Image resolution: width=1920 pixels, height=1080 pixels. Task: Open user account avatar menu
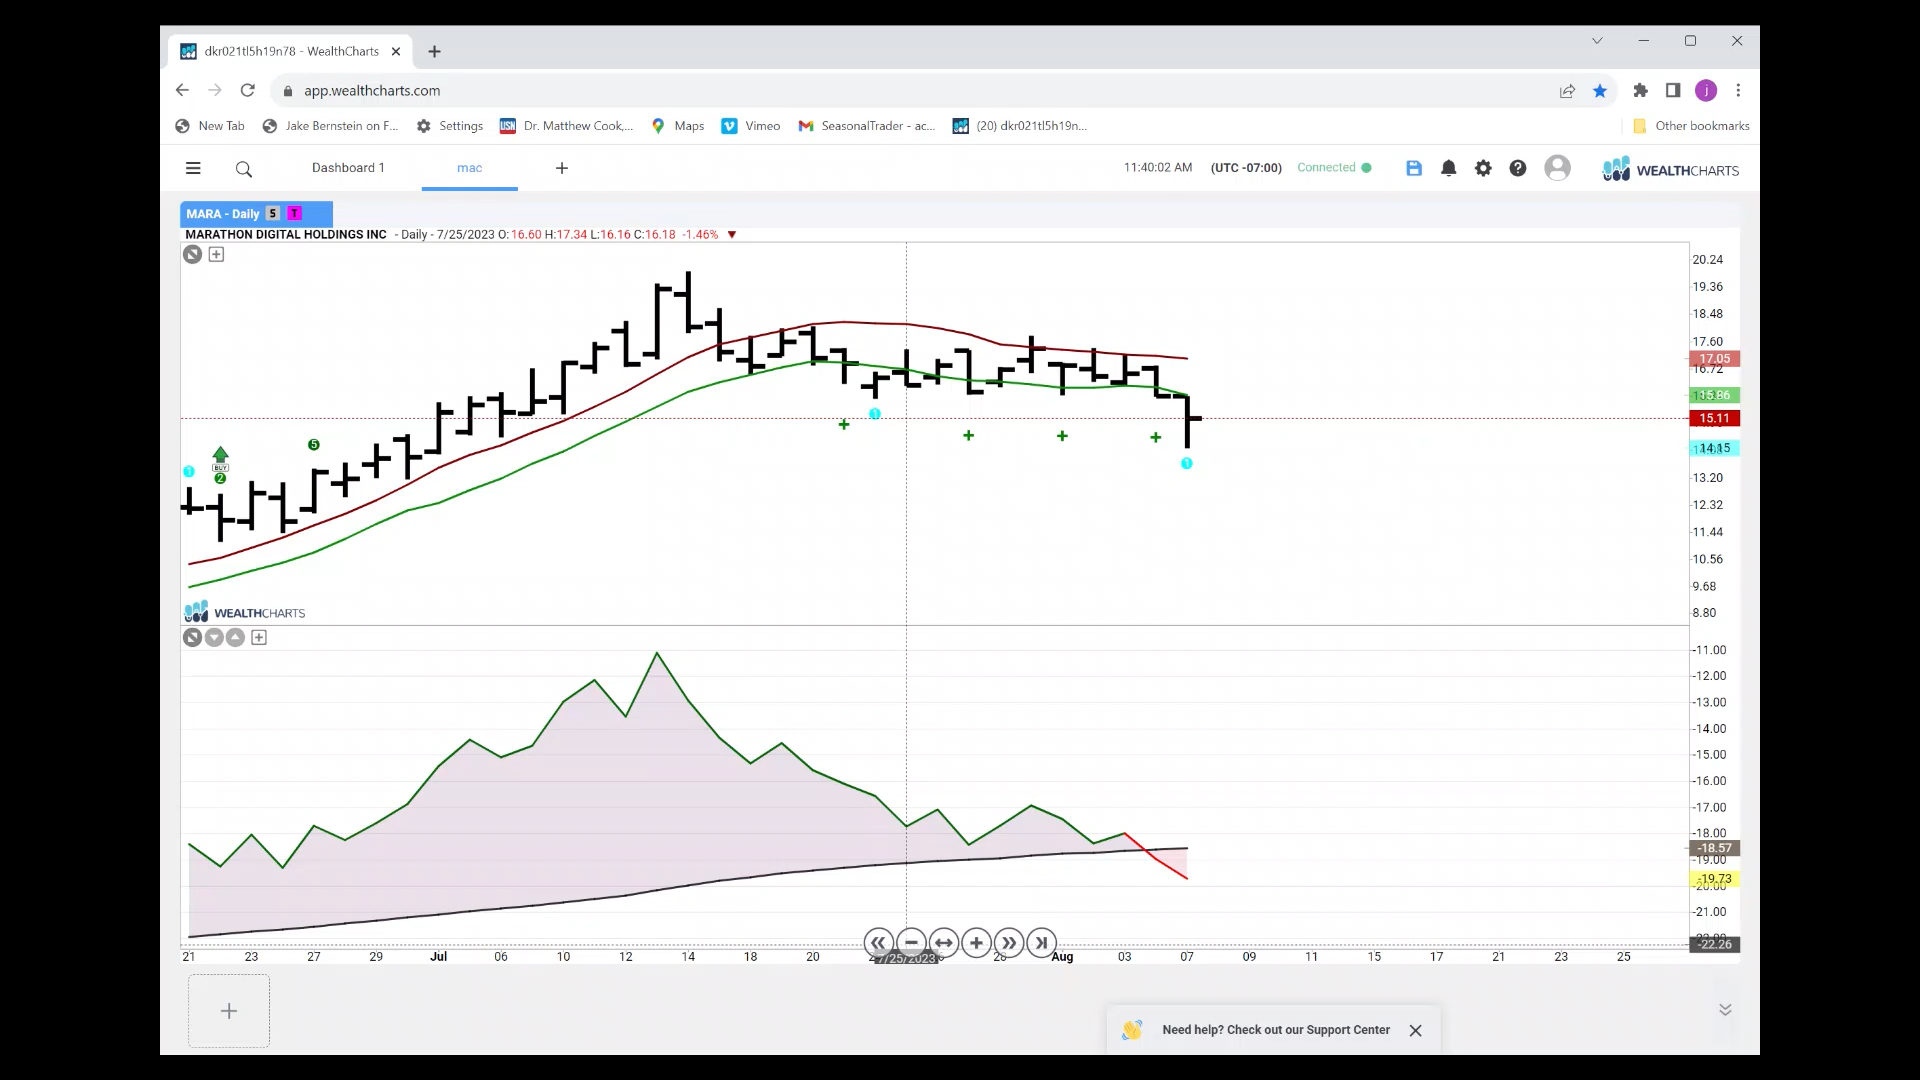(1557, 168)
